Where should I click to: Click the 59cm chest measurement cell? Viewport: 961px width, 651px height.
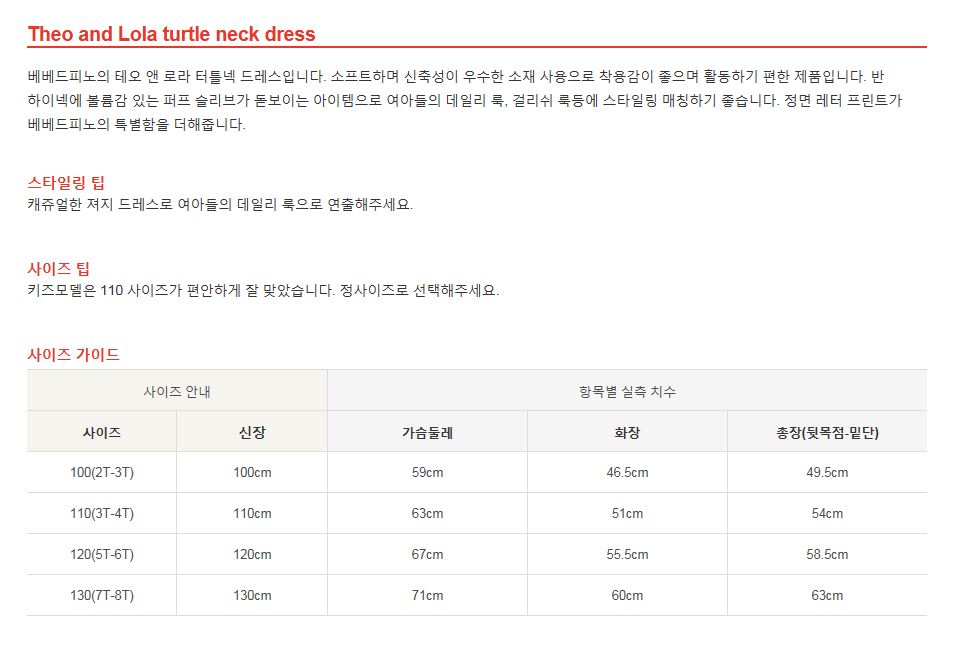[x=427, y=472]
